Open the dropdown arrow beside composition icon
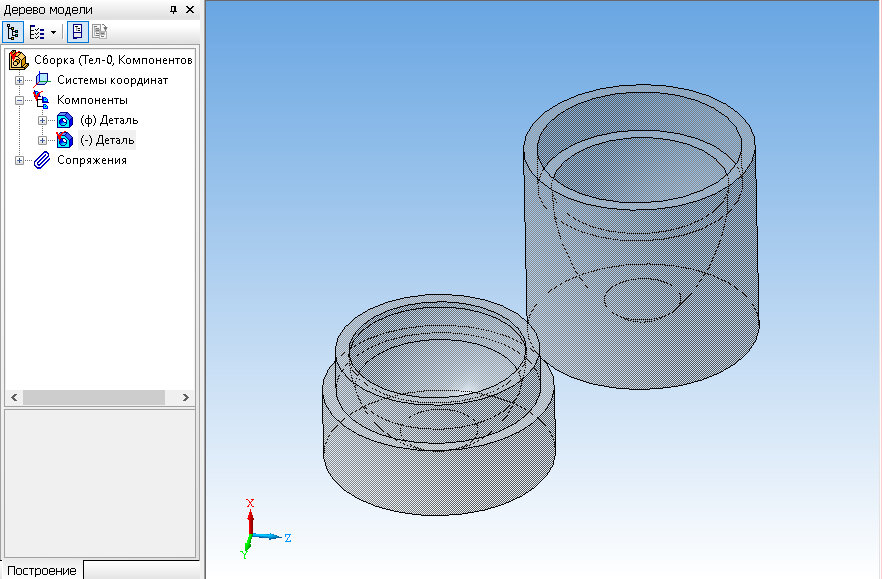 (x=53, y=32)
